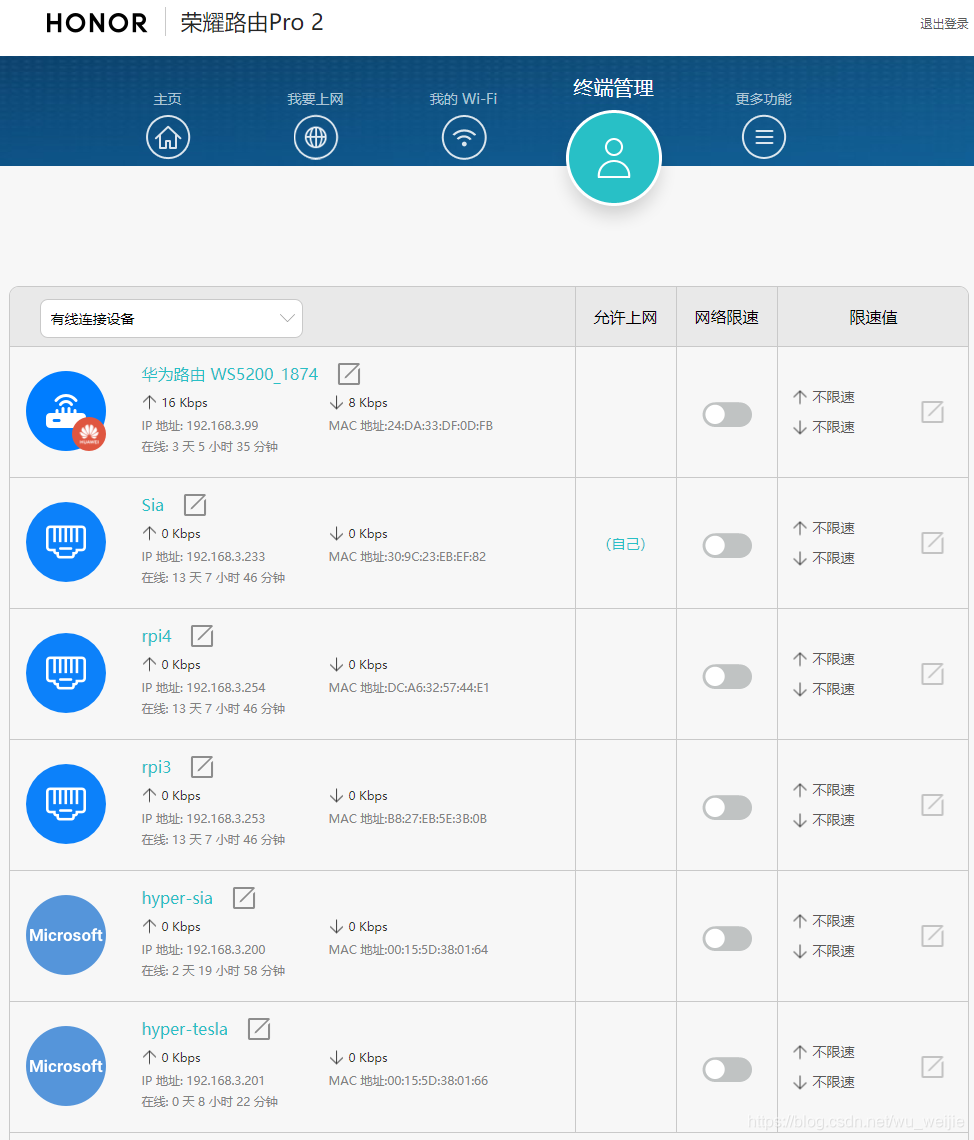
Task: Toggle network speed limit for Sia
Action: pos(727,545)
